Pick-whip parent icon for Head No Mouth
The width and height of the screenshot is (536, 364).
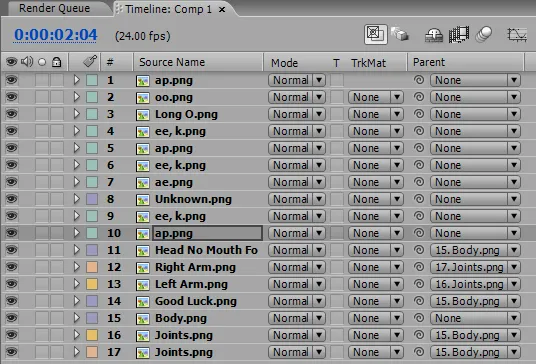419,250
